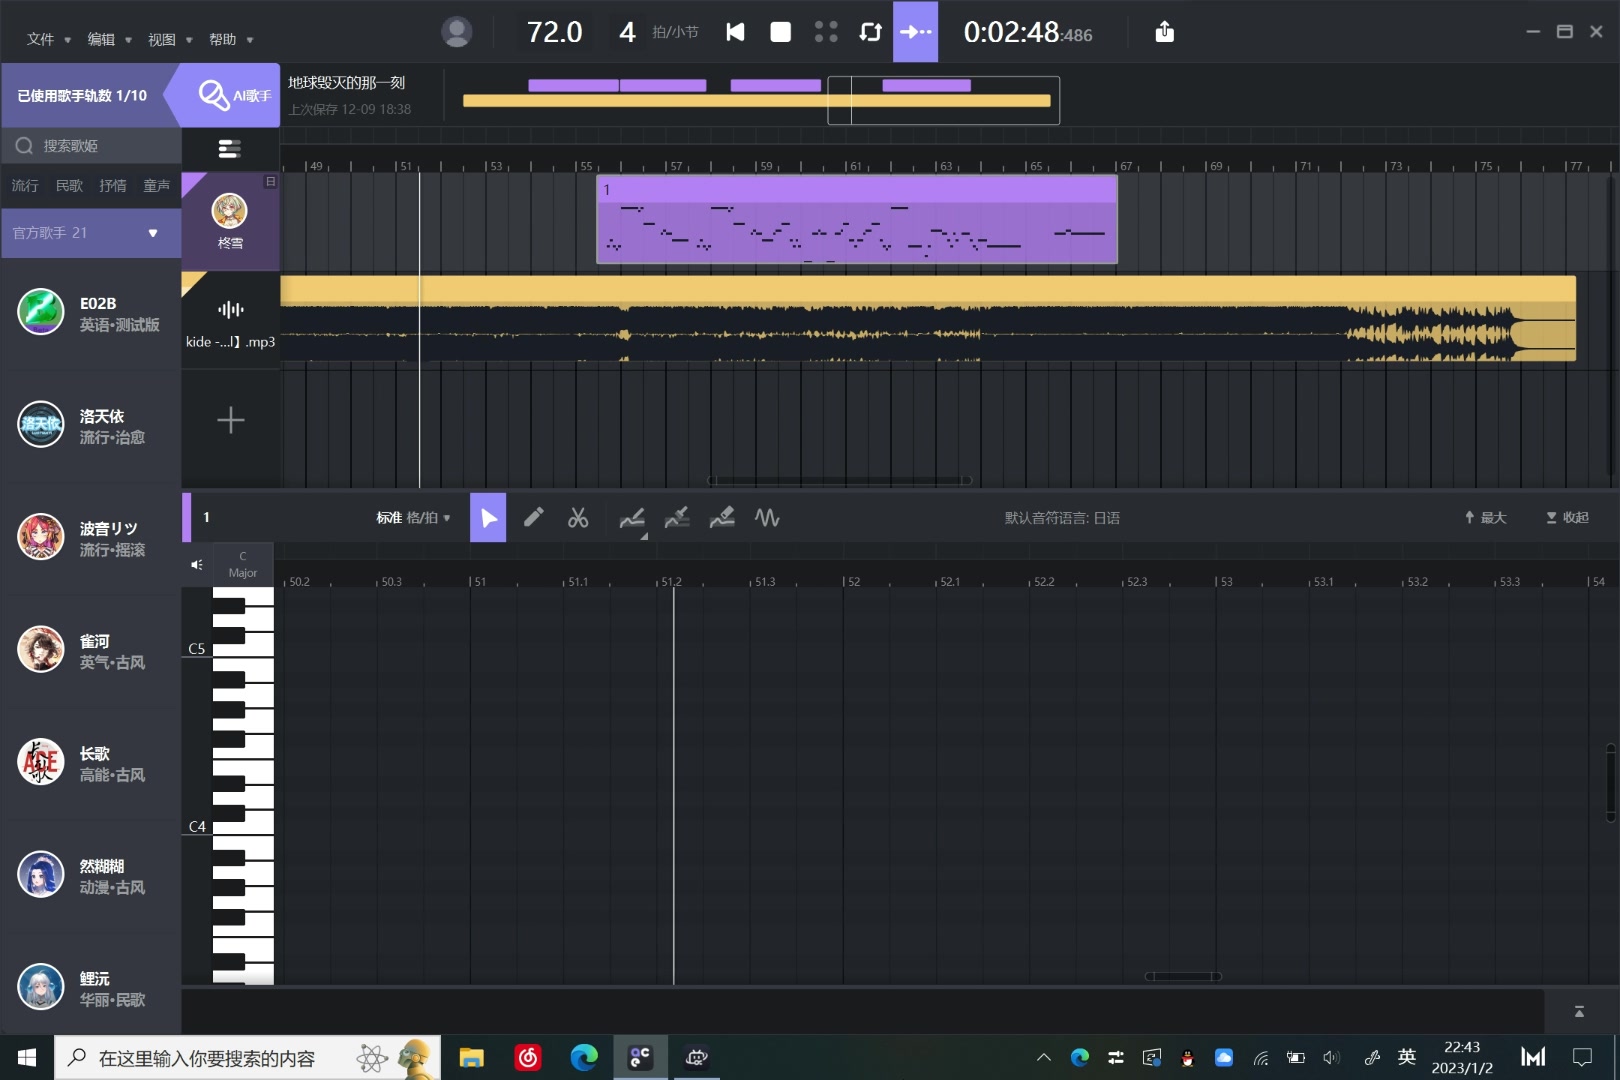1620x1080 pixels.
Task: Open the 官方歌手 21 dropdown
Action: [x=90, y=232]
